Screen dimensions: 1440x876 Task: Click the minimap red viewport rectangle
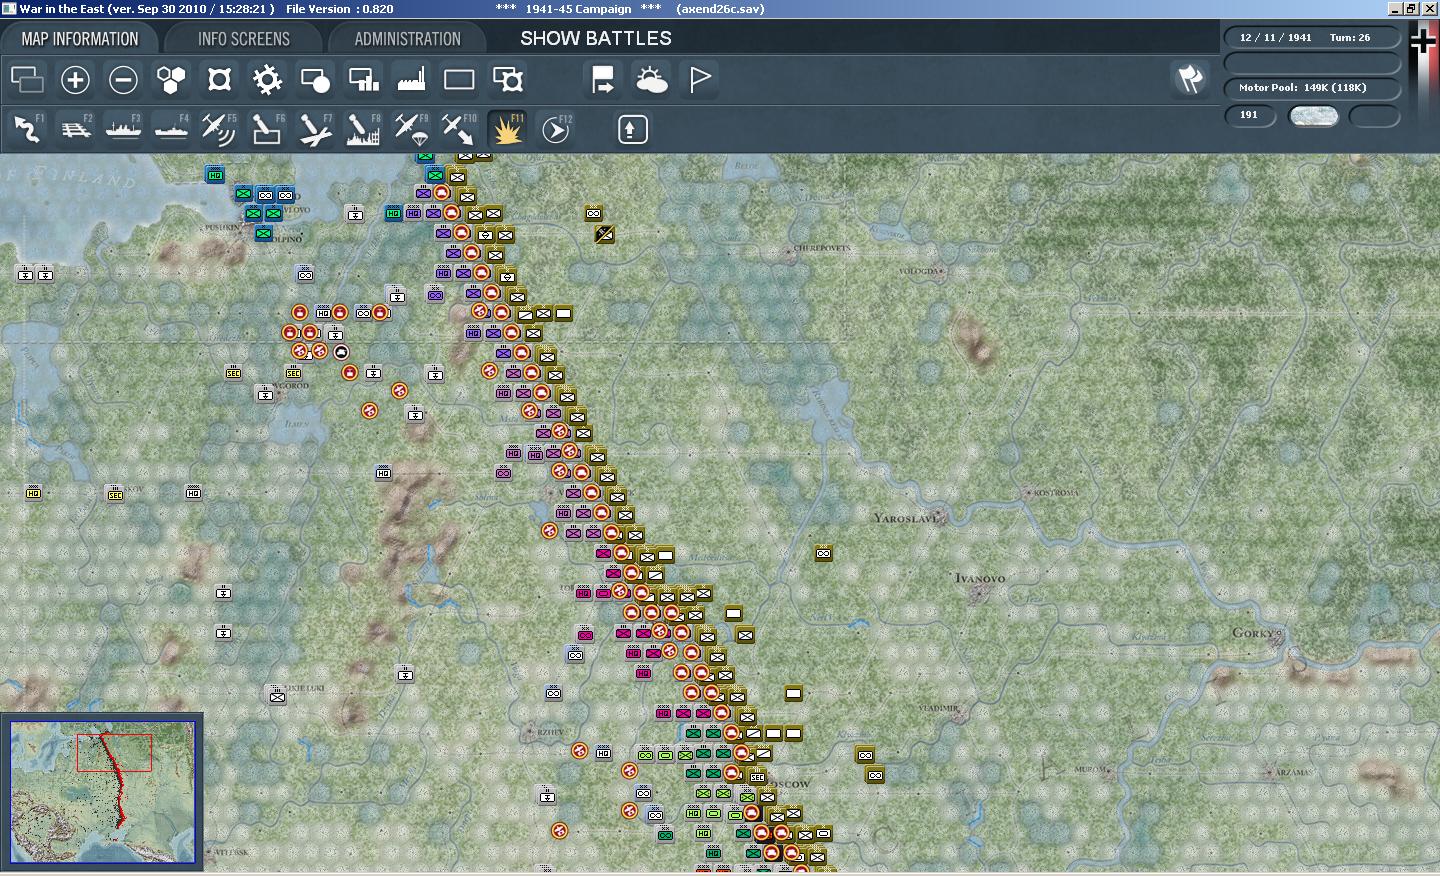pyautogui.click(x=114, y=752)
